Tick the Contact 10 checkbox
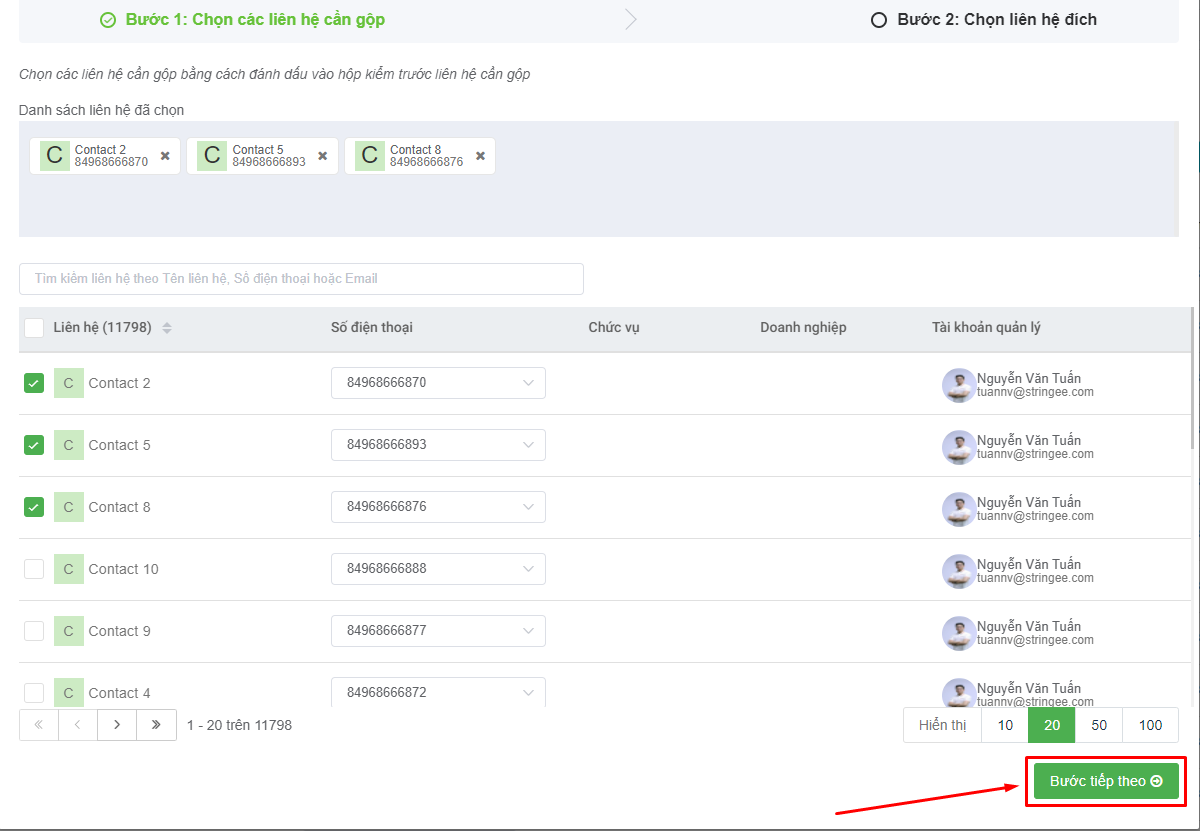 [x=34, y=569]
